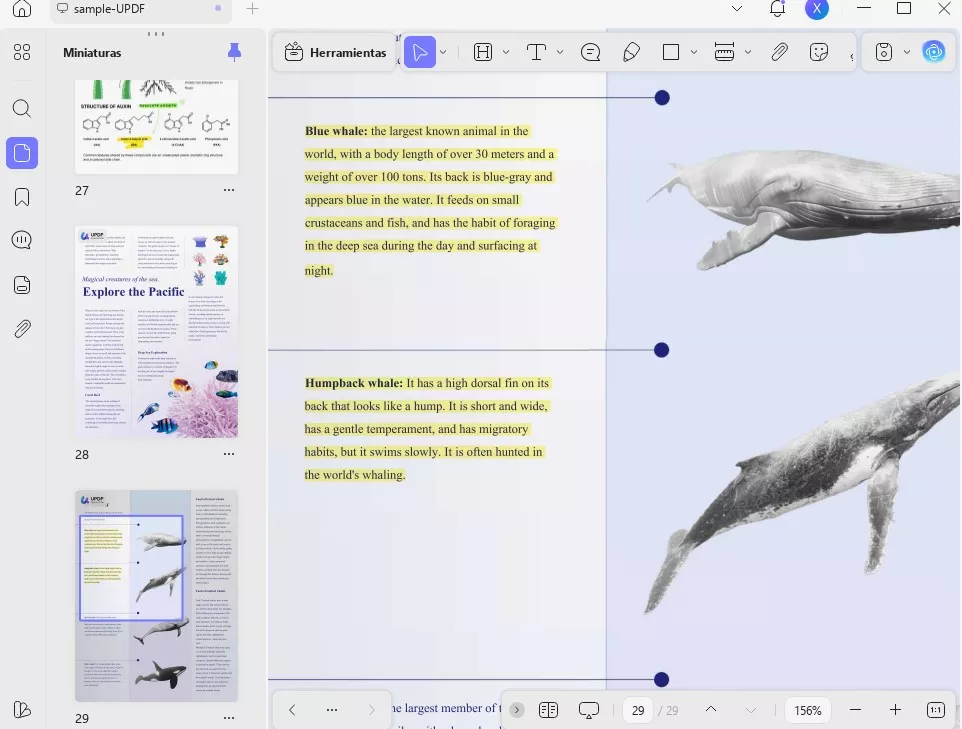
Task: Launch the UPDF AI assistant
Action: [x=934, y=53]
